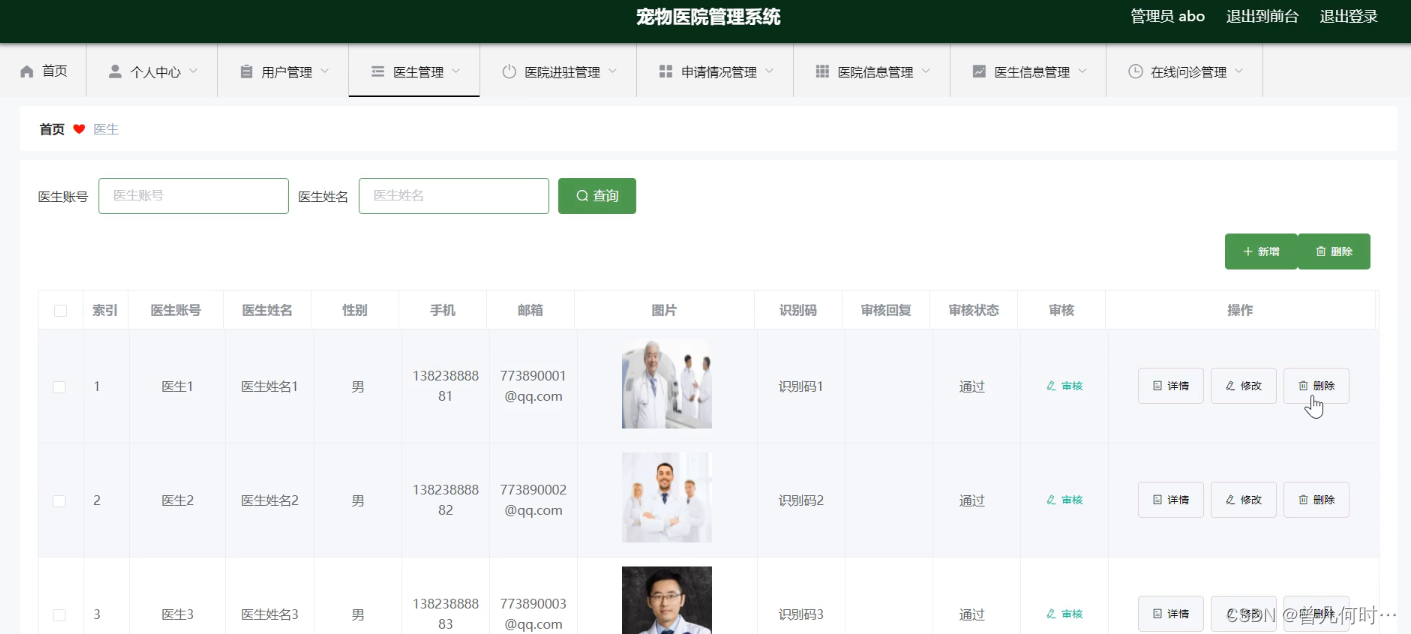The width and height of the screenshot is (1411, 634).
Task: Open the 在线问诊管理 menu label
Action: [1189, 72]
